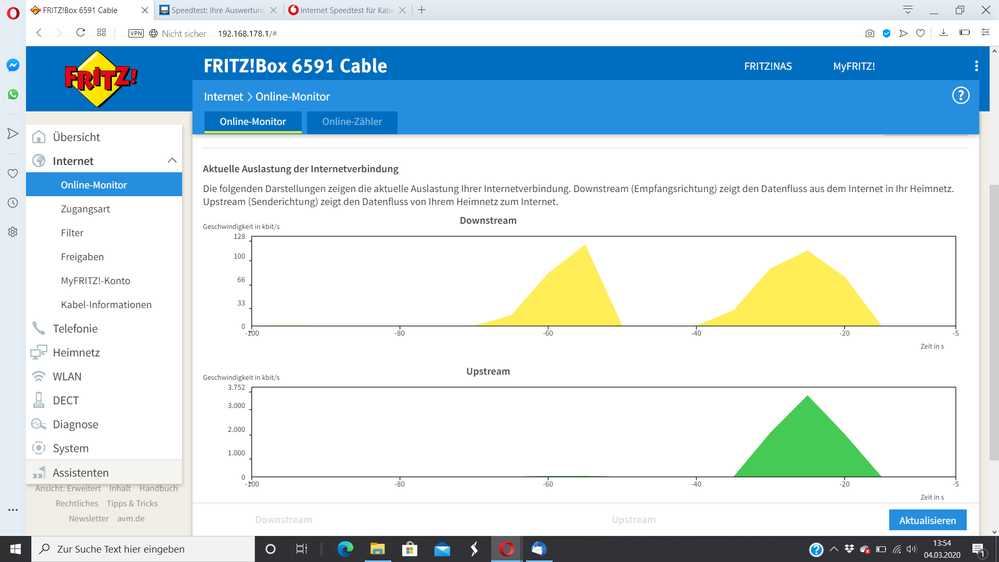Open downloads icon in toolbar
The height and width of the screenshot is (562, 999).
(944, 32)
